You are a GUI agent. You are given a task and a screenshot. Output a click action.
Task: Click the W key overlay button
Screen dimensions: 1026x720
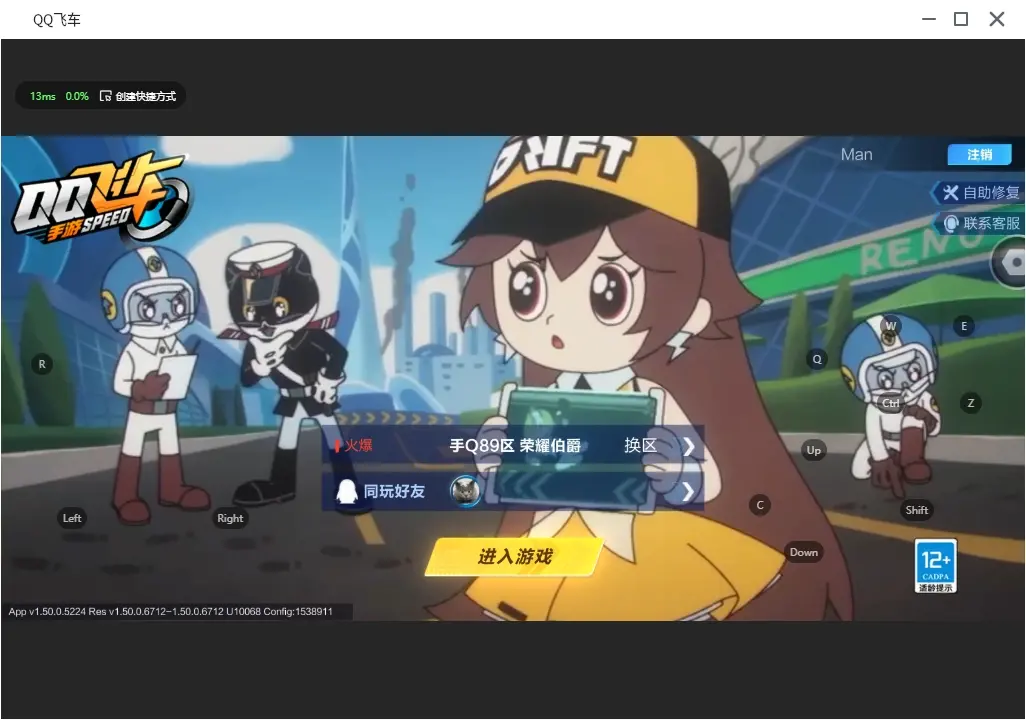pyautogui.click(x=891, y=325)
